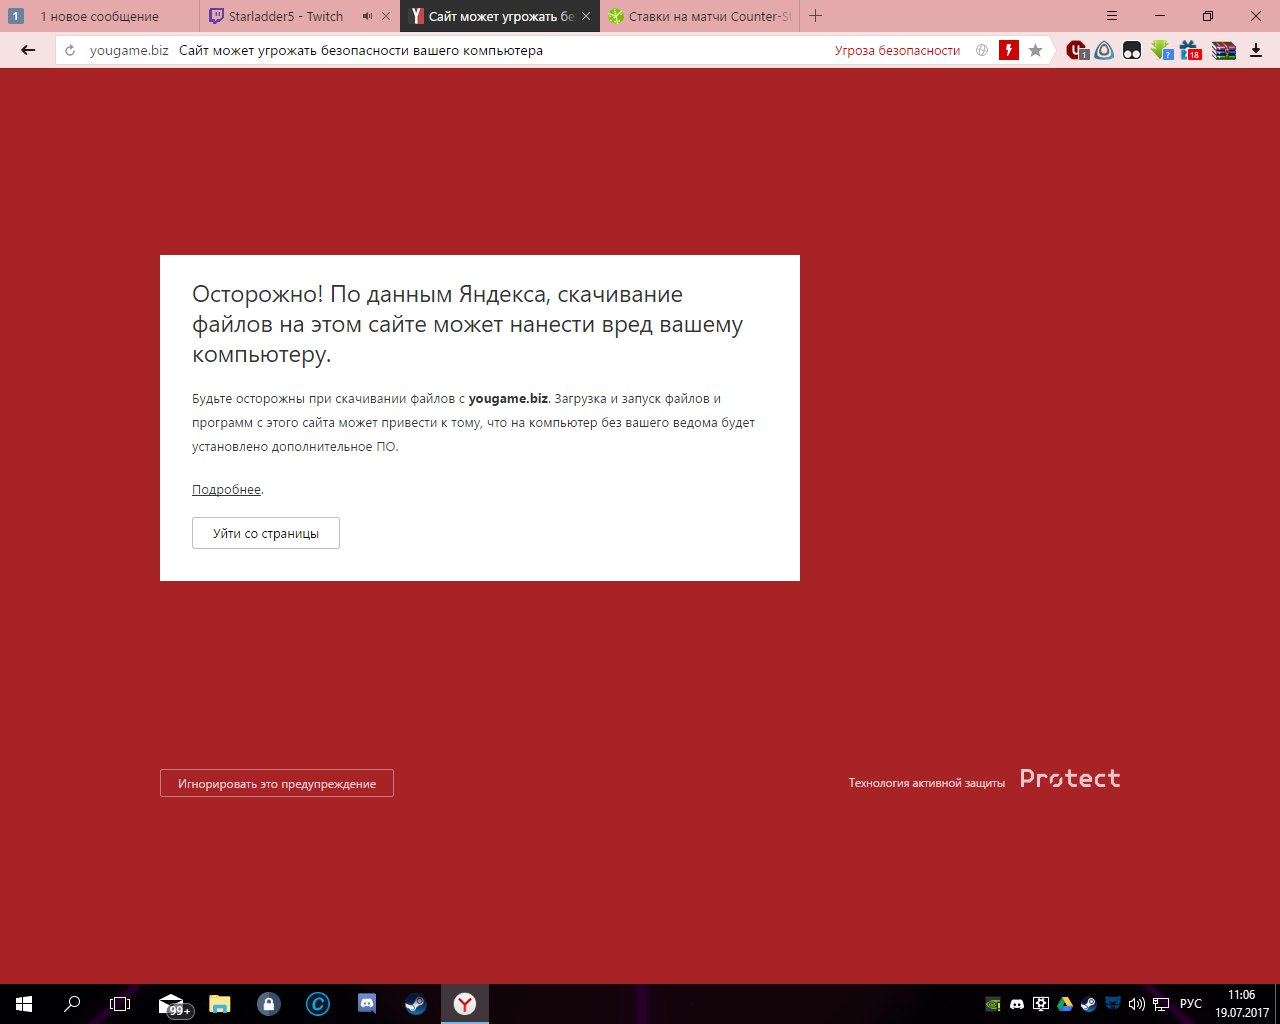Click the black two-eyed extension icon
Screen dimensions: 1280x1024
point(1132,50)
